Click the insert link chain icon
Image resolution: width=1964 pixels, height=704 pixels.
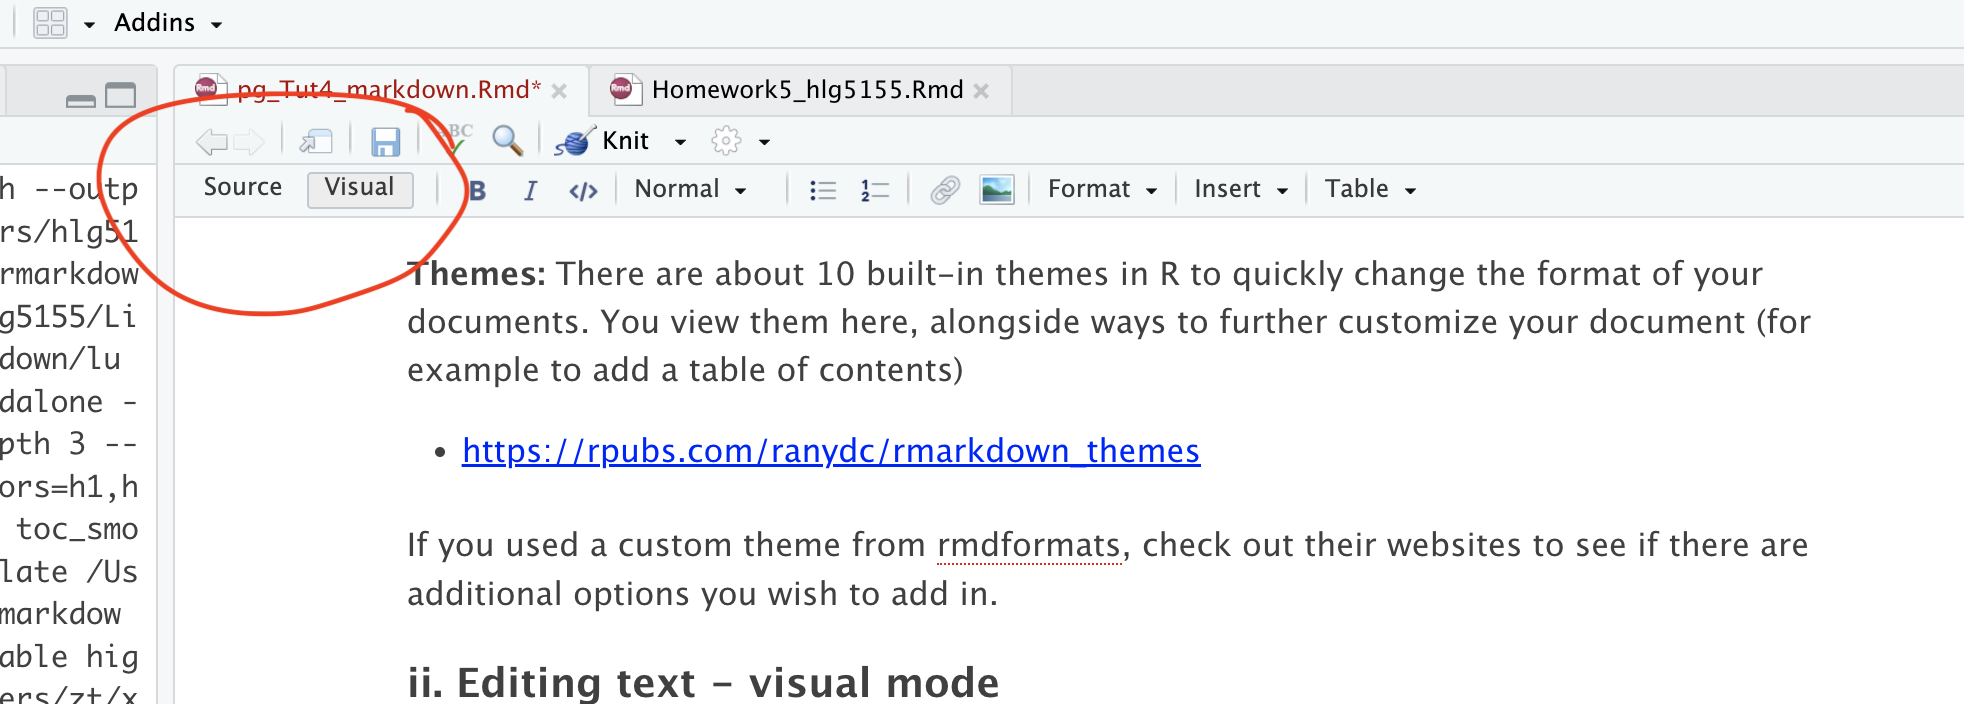click(x=944, y=190)
